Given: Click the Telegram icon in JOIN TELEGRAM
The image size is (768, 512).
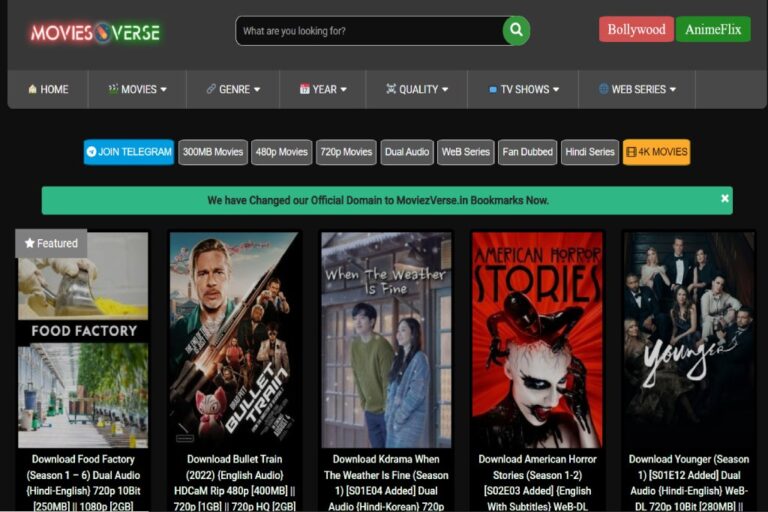Looking at the screenshot, I should (x=92, y=152).
